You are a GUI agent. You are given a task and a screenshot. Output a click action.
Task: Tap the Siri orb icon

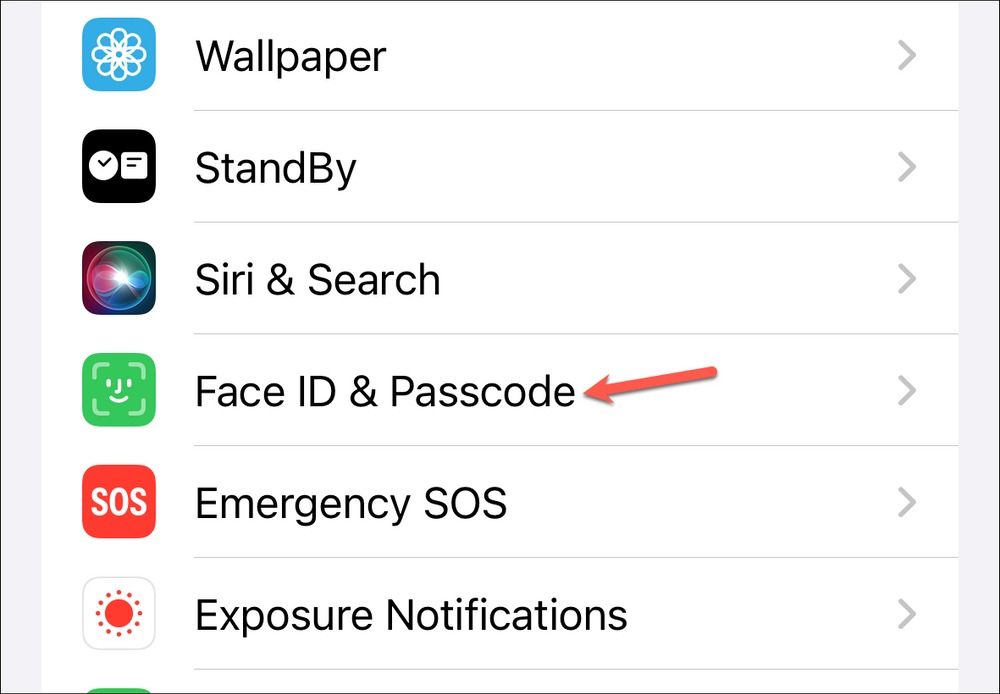[x=119, y=278]
